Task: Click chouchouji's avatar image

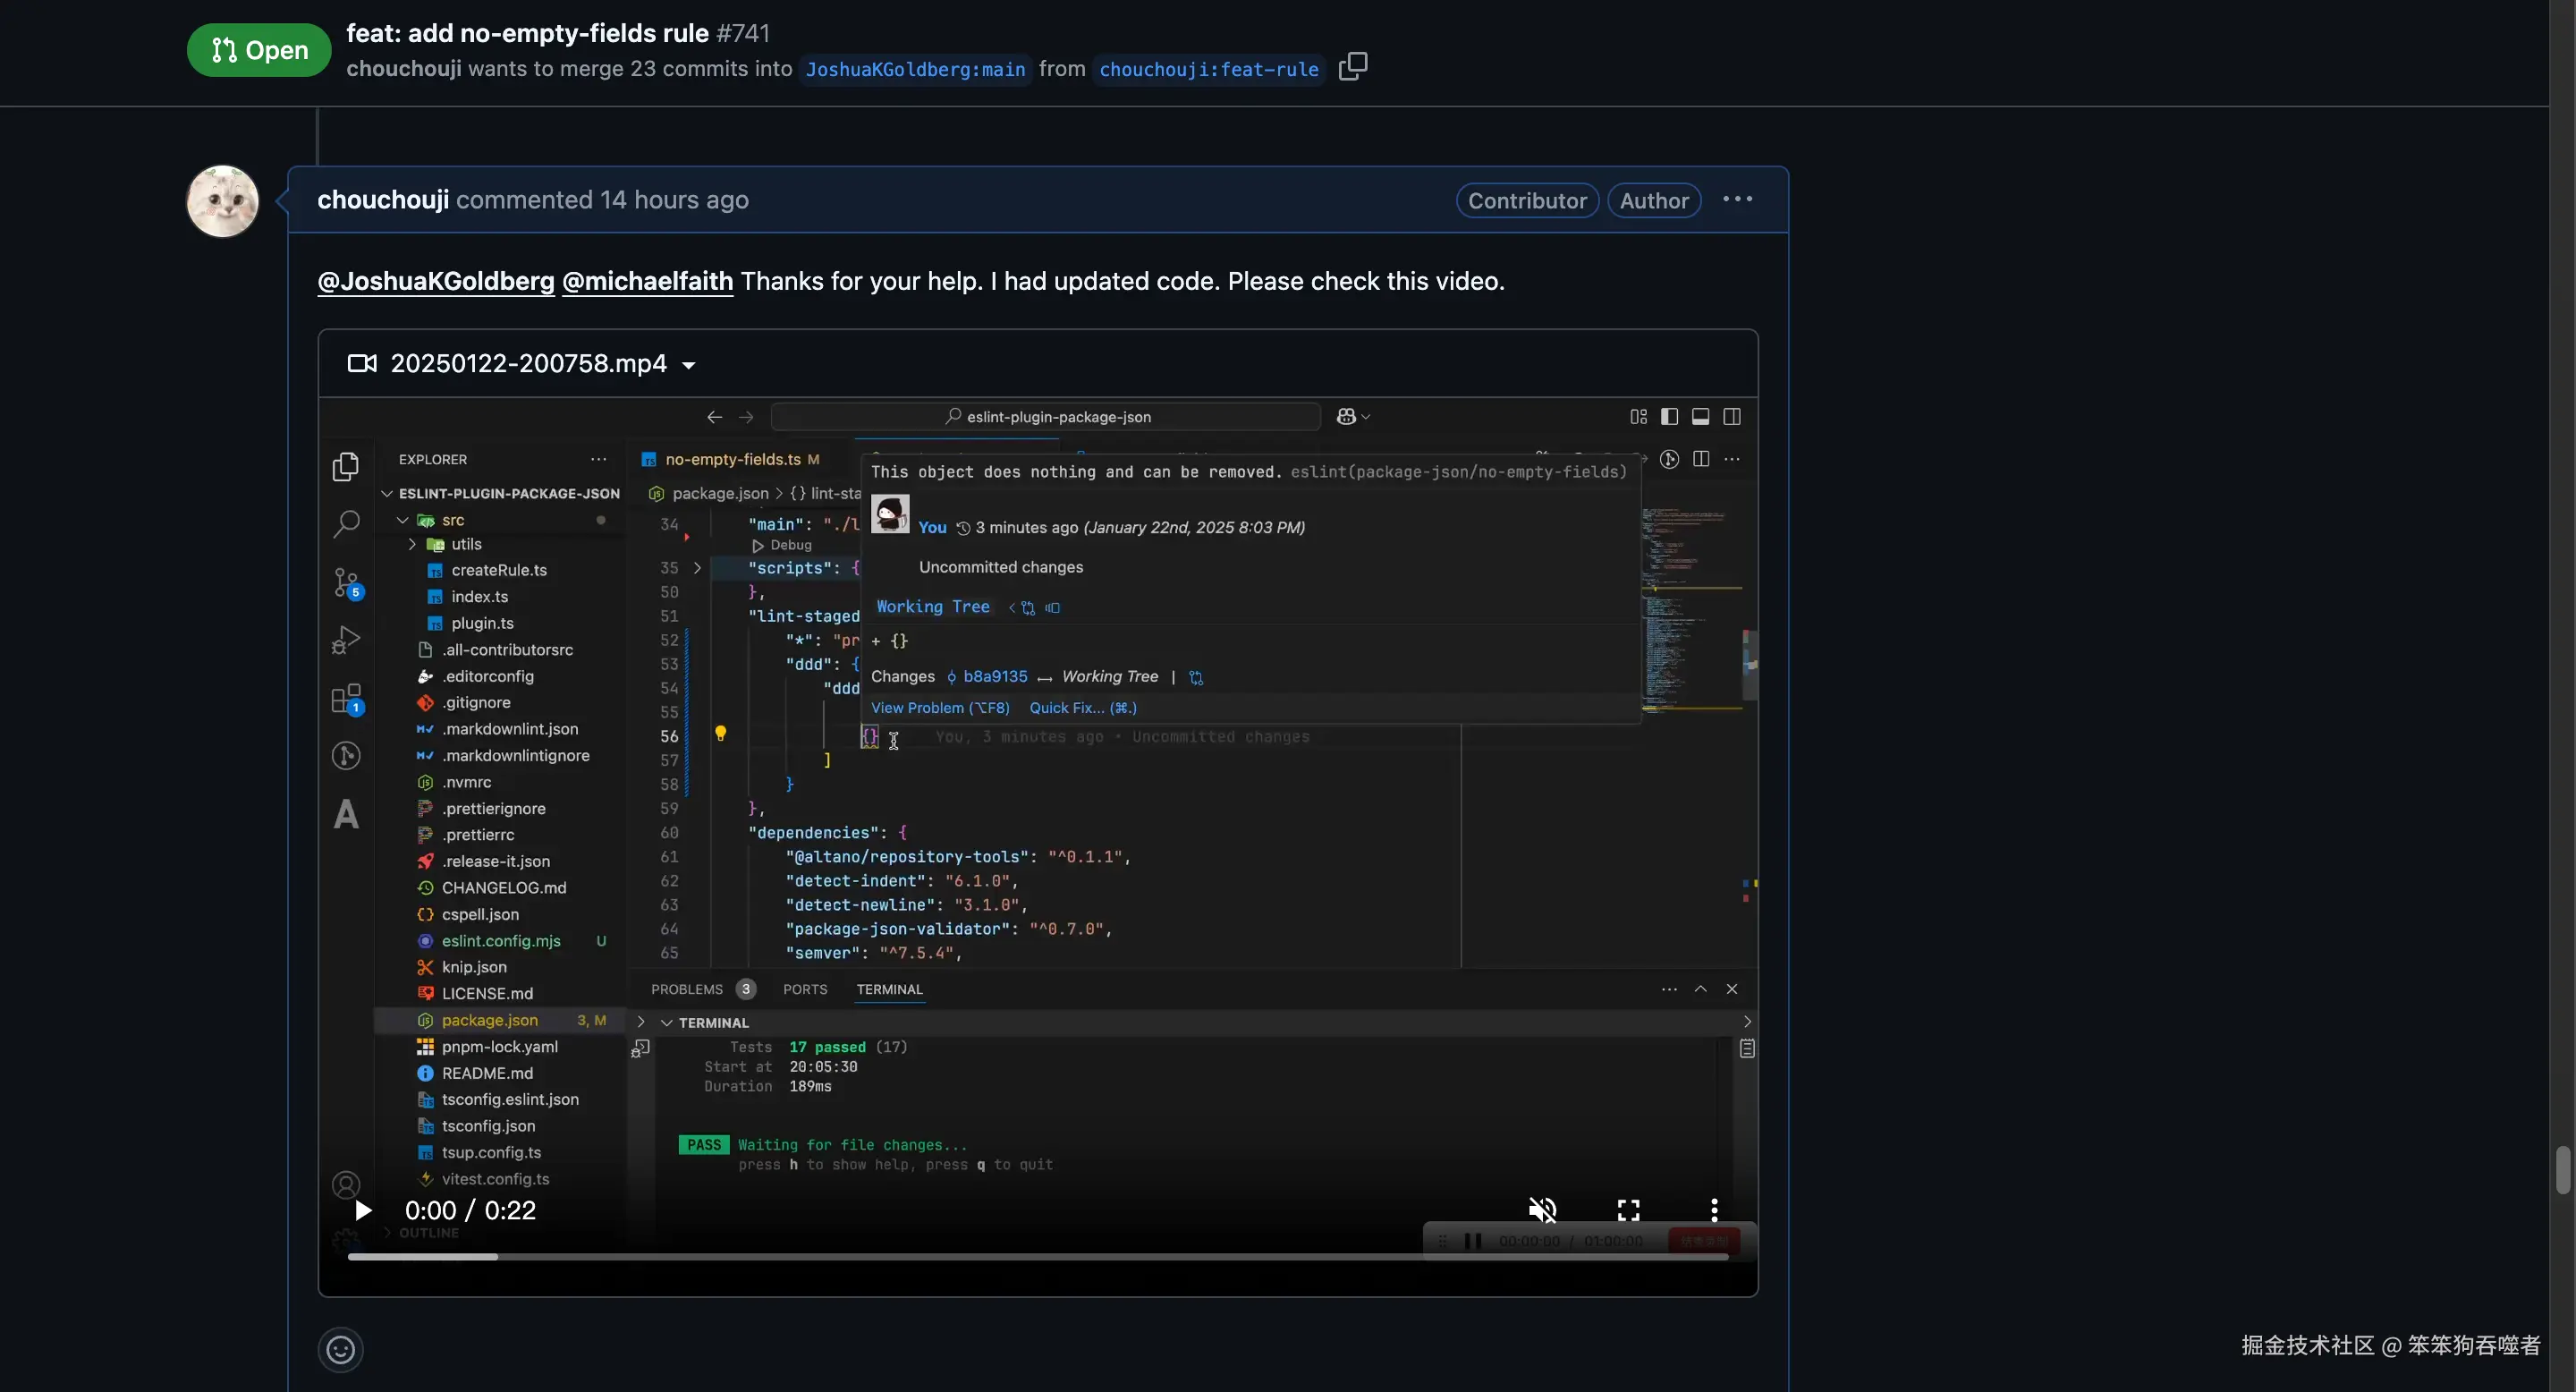Action: click(x=222, y=201)
